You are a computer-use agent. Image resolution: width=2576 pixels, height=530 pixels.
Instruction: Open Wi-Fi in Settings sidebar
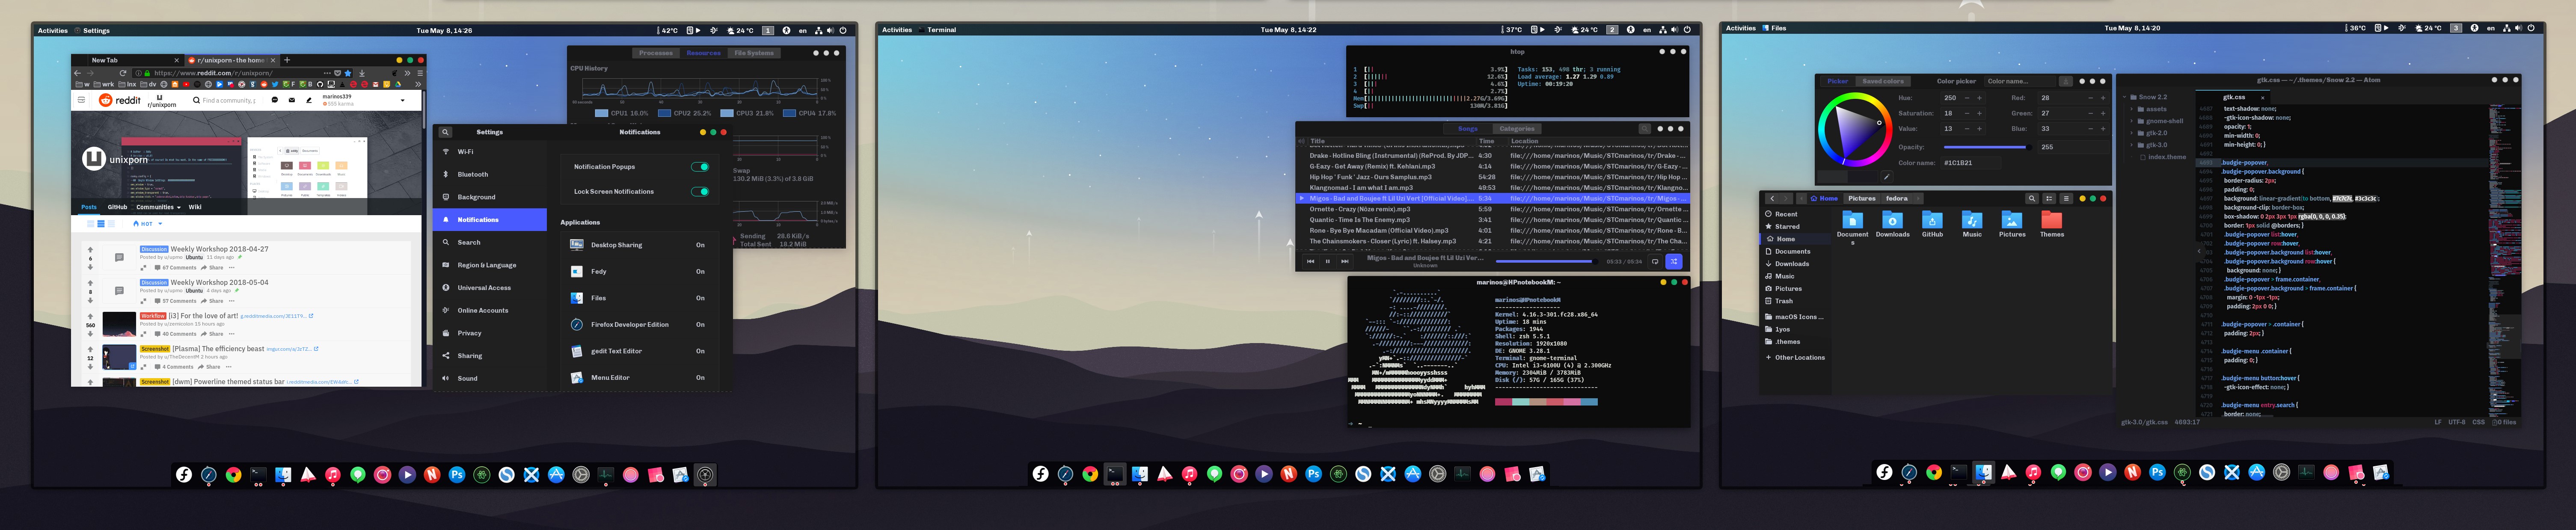point(490,152)
